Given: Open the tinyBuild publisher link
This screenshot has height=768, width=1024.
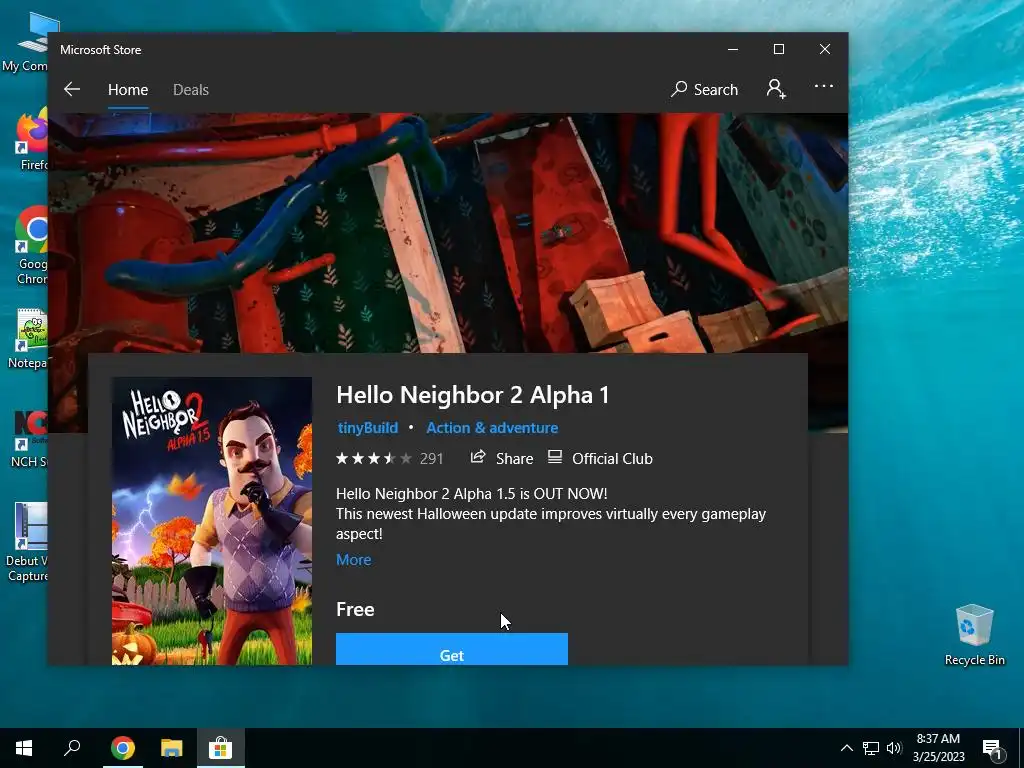Looking at the screenshot, I should [x=368, y=428].
